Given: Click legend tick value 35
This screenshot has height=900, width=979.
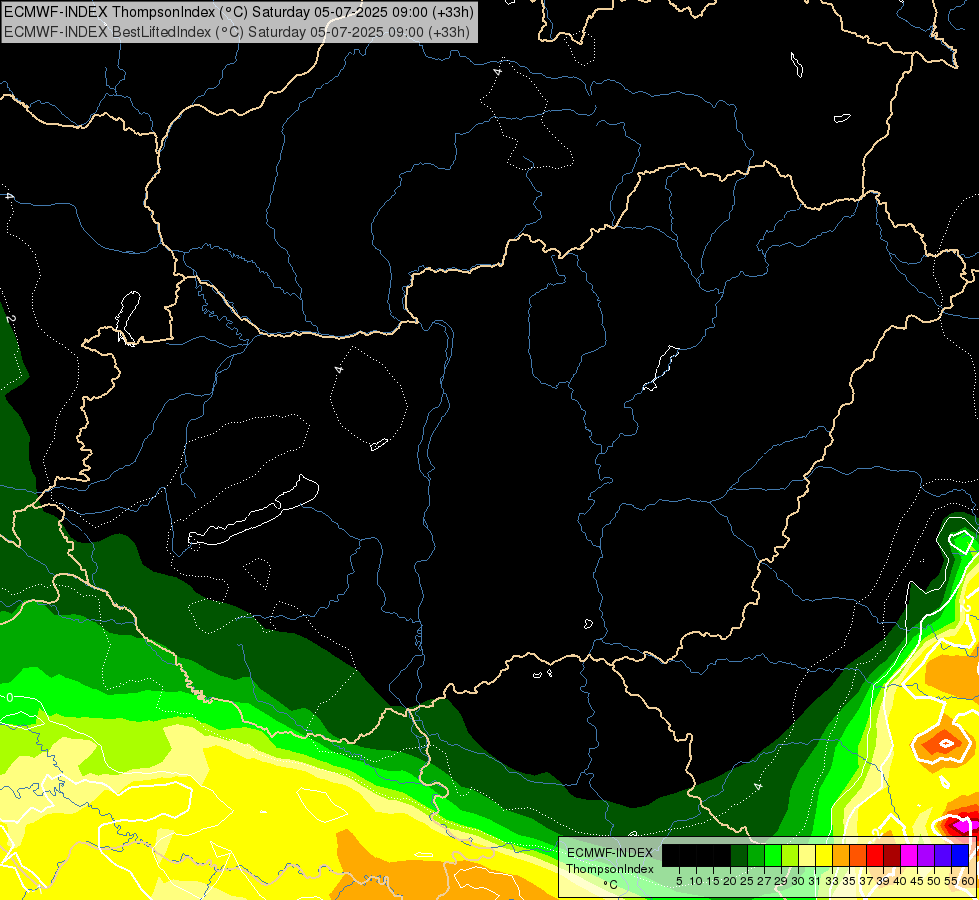Looking at the screenshot, I should pyautogui.click(x=849, y=881).
